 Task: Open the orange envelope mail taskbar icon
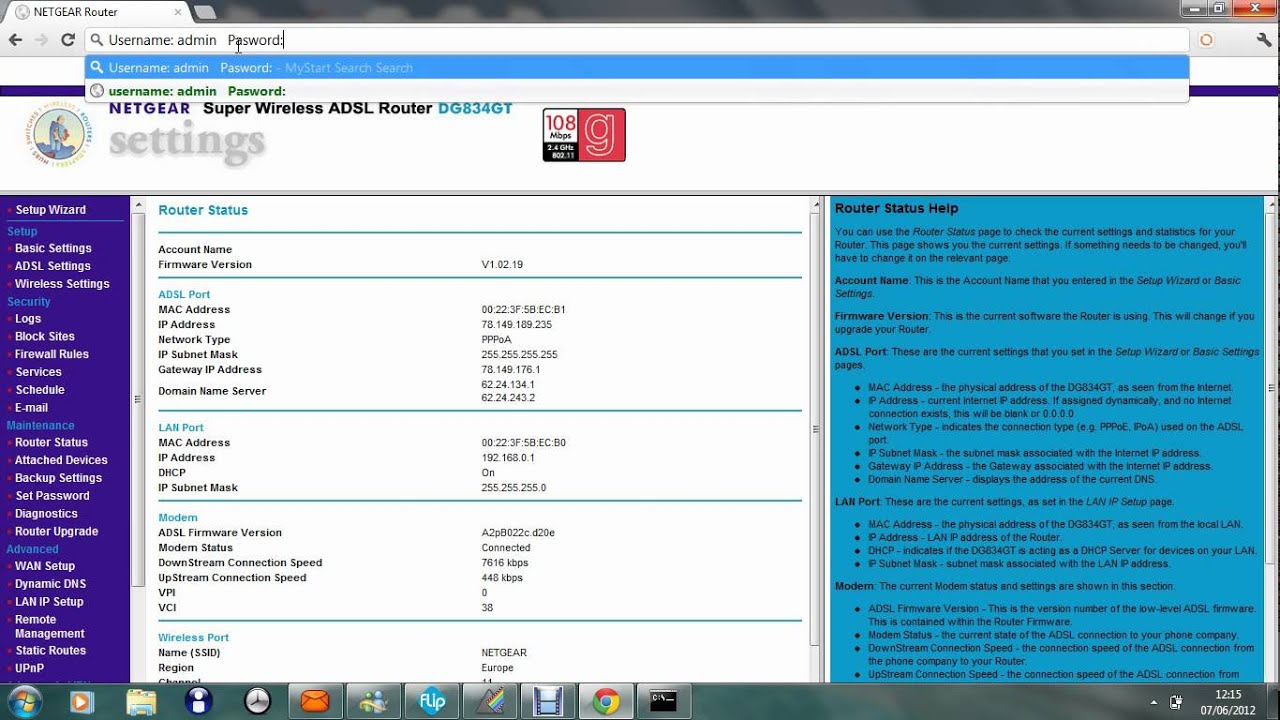(315, 702)
